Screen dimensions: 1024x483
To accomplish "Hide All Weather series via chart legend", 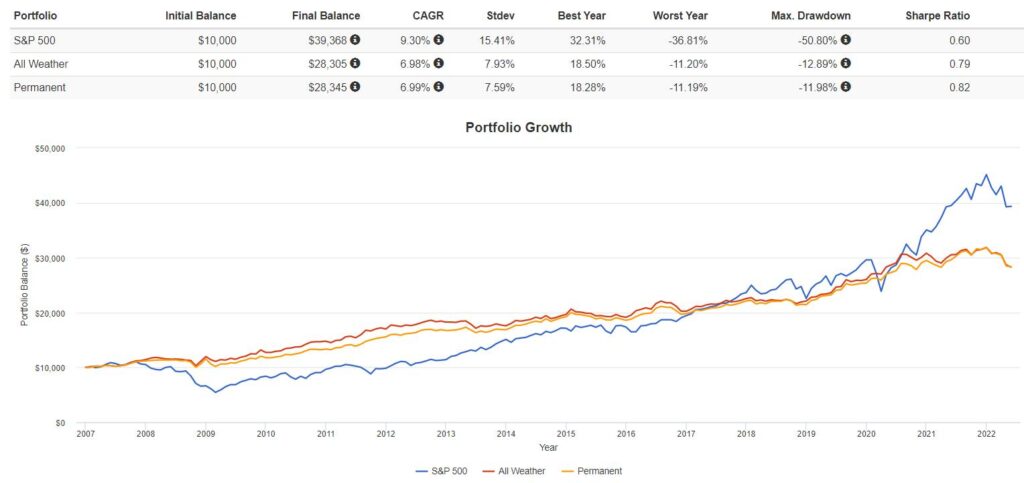I will [x=515, y=470].
